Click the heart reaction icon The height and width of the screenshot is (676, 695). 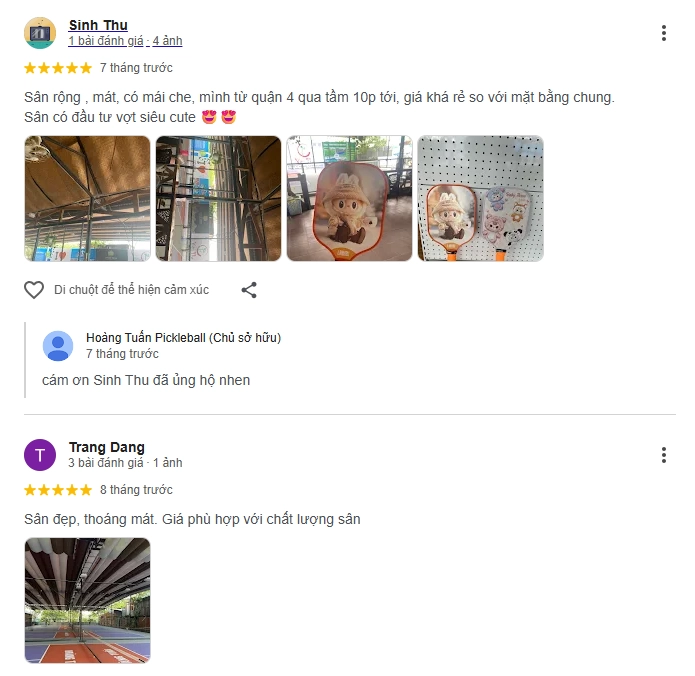pos(34,290)
